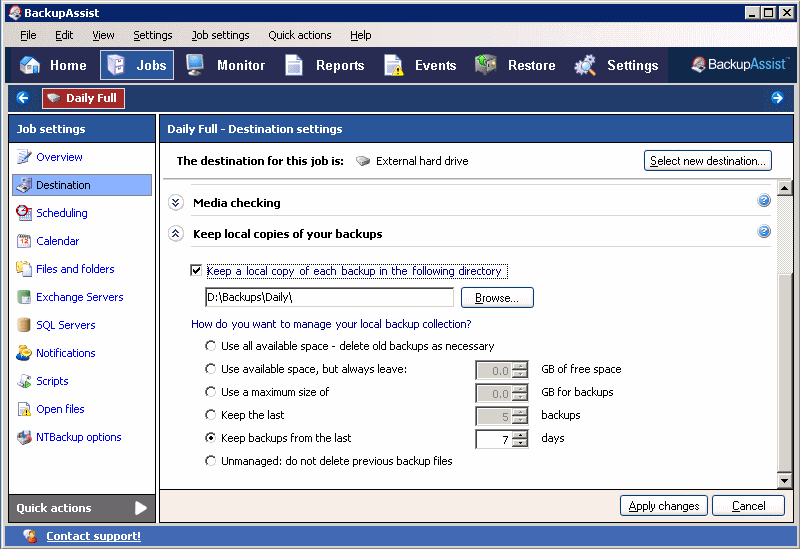Select the Jobs toolbar button
The width and height of the screenshot is (800, 549).
(137, 65)
